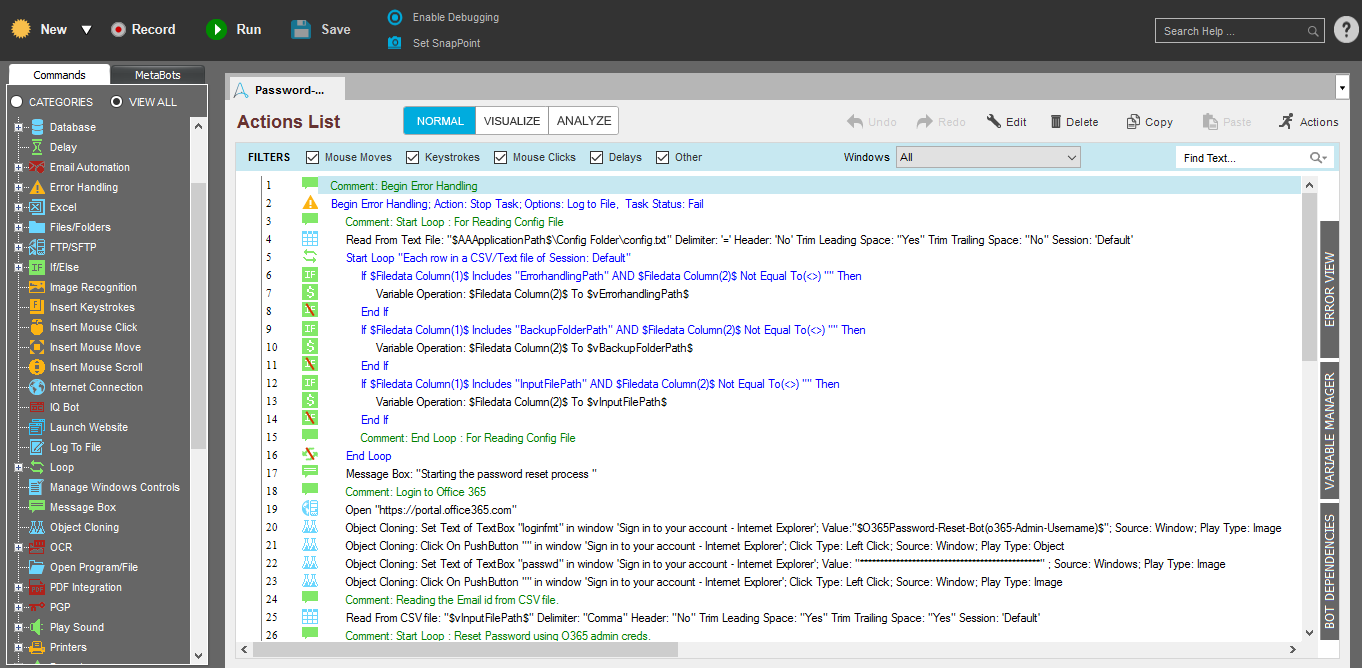
Task: Select the CATEGORIES radio button
Action: pos(17,102)
